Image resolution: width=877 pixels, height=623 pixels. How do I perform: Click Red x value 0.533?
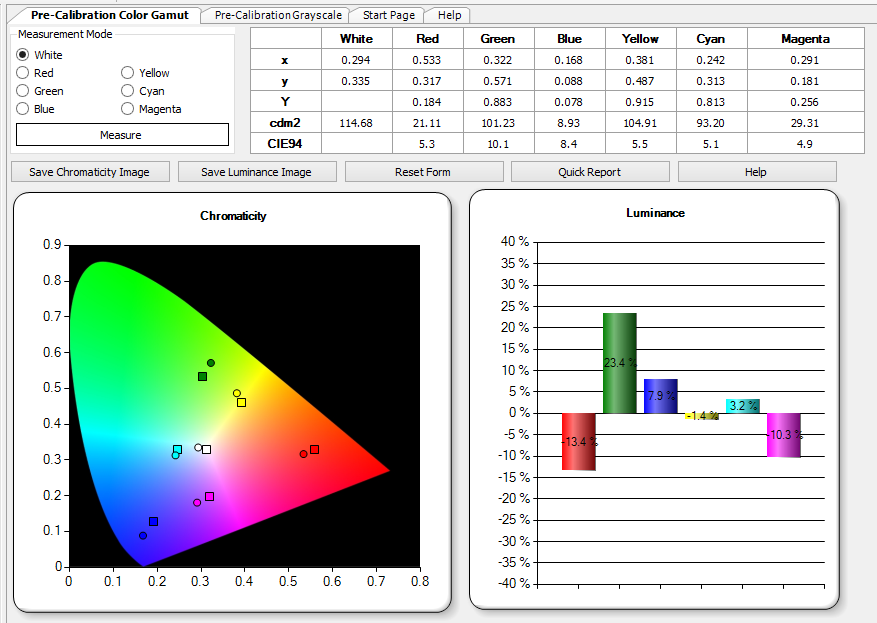[x=427, y=60]
